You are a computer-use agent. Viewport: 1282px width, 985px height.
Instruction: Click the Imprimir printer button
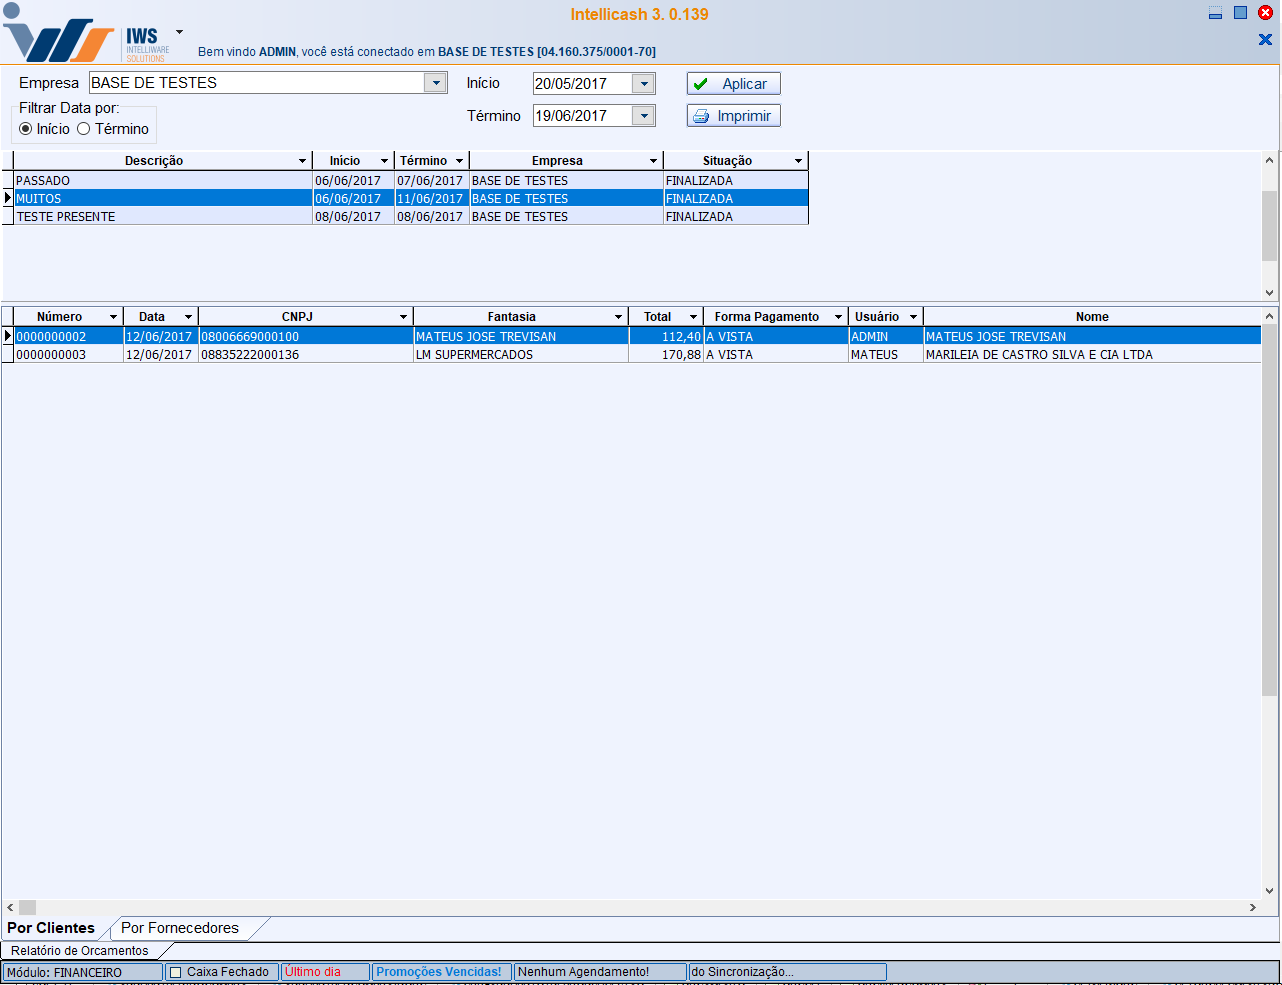click(x=733, y=116)
